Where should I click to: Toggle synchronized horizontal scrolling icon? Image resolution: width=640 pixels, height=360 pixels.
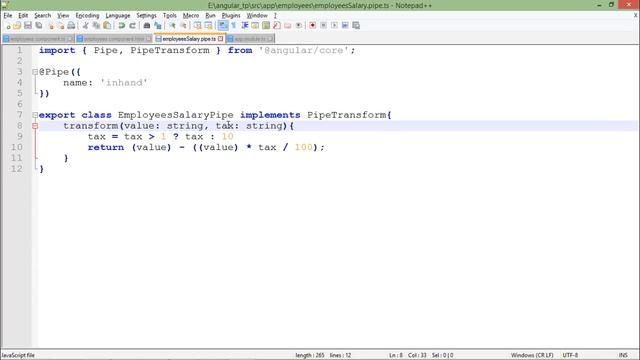(x=209, y=26)
